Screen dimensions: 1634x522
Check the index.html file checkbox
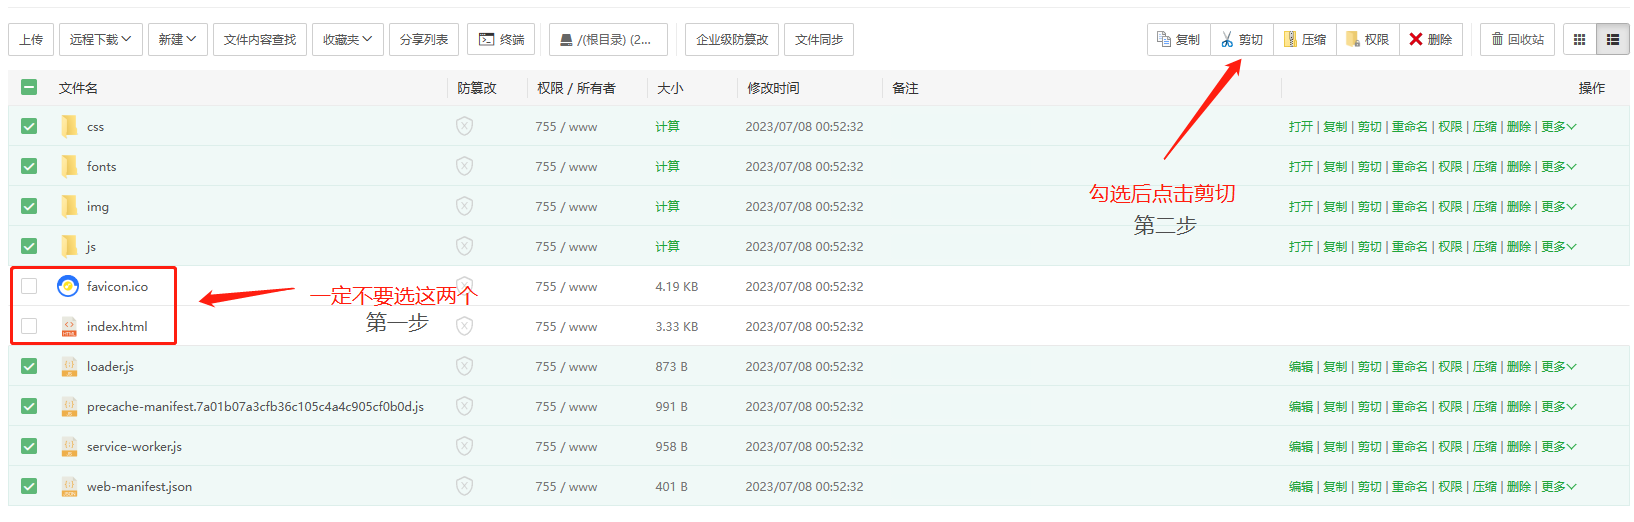tap(29, 326)
